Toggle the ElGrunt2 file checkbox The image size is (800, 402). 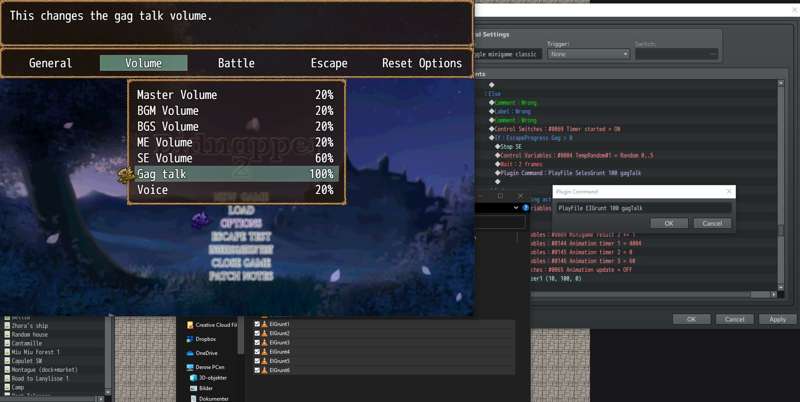click(257, 333)
